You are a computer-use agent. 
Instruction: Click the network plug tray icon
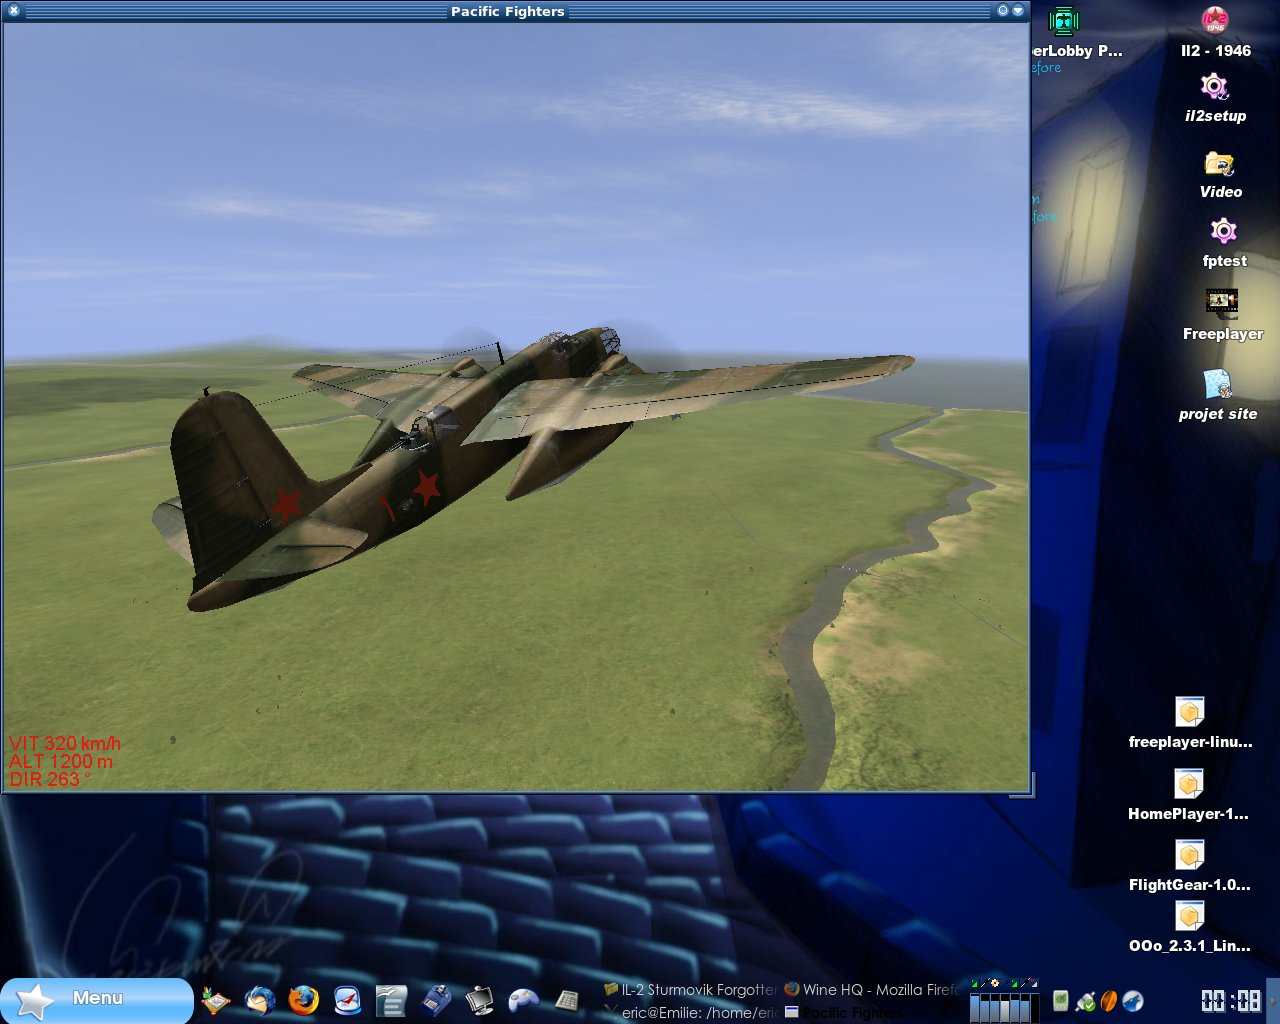click(x=1085, y=1000)
